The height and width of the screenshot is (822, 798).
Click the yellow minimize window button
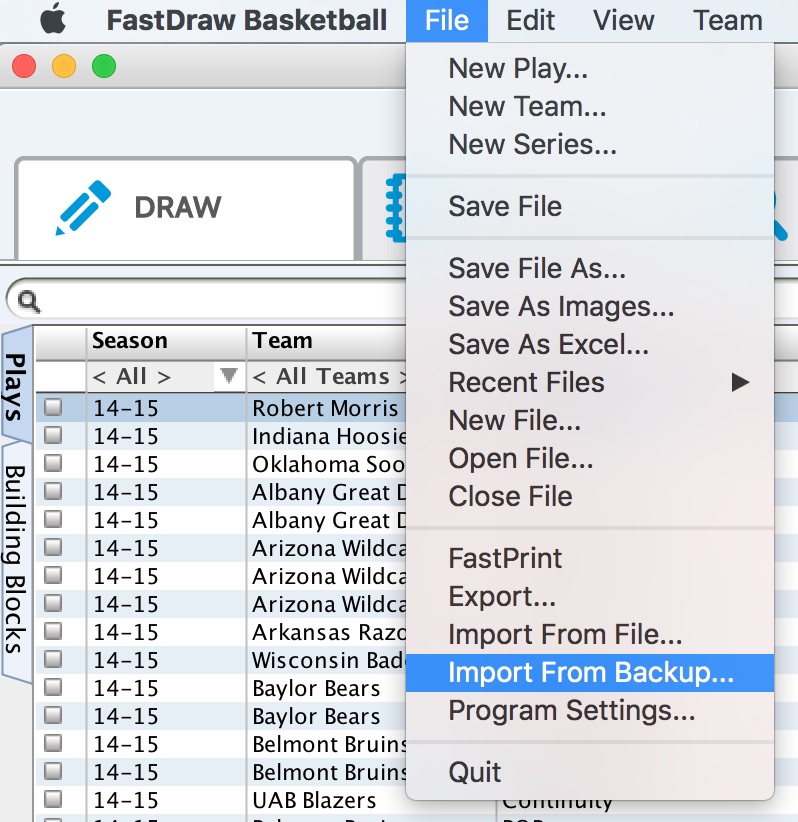[x=64, y=66]
